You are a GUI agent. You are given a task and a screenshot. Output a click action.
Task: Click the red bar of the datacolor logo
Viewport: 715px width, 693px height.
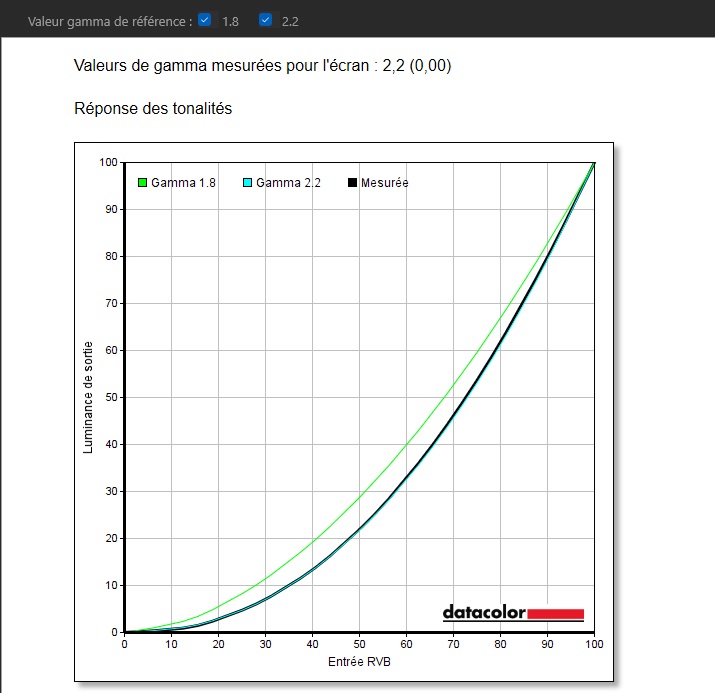555,613
